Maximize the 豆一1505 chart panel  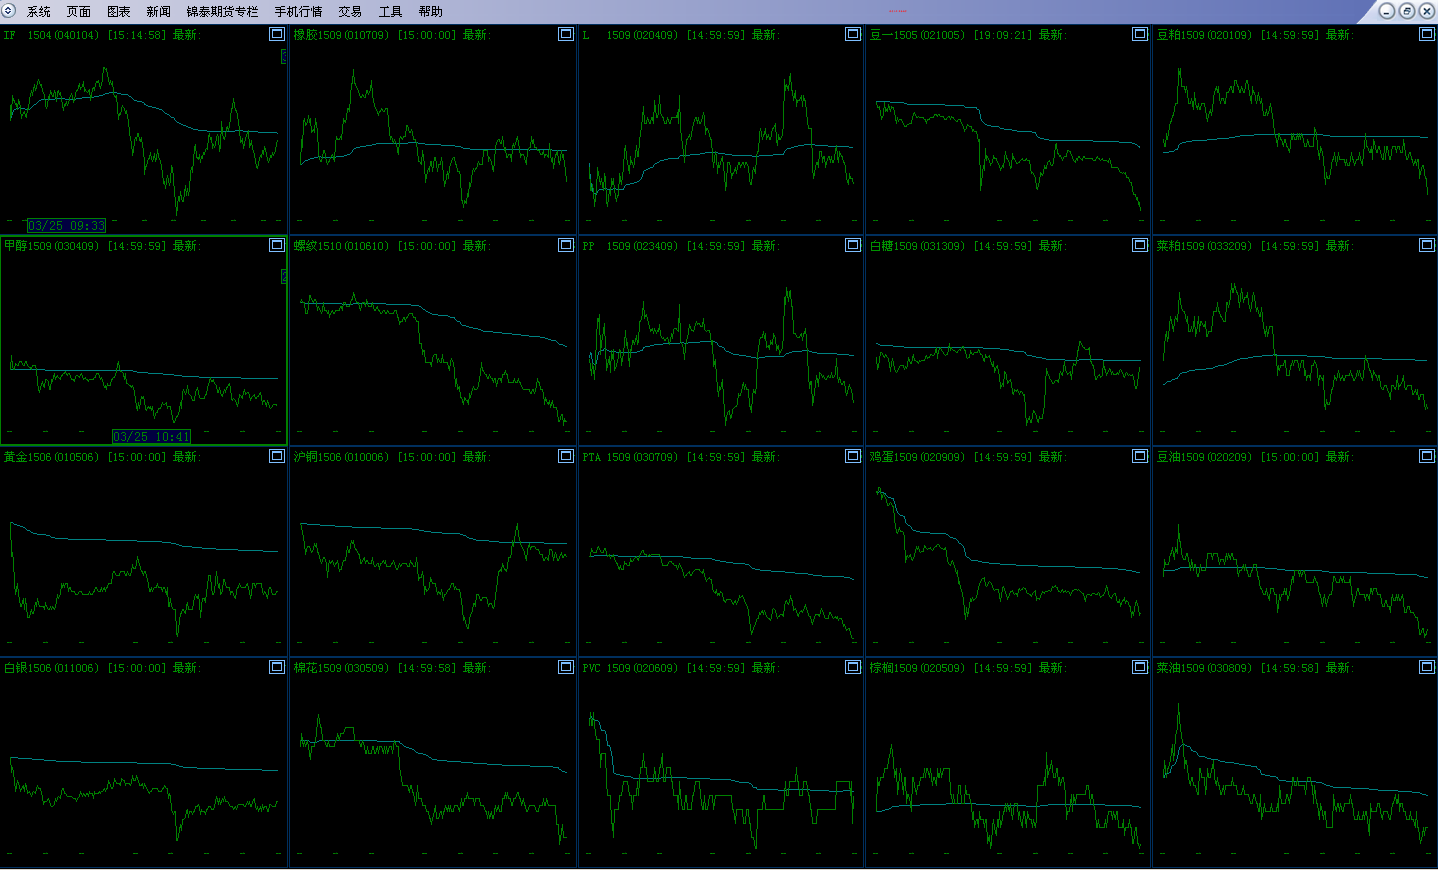[x=1140, y=34]
